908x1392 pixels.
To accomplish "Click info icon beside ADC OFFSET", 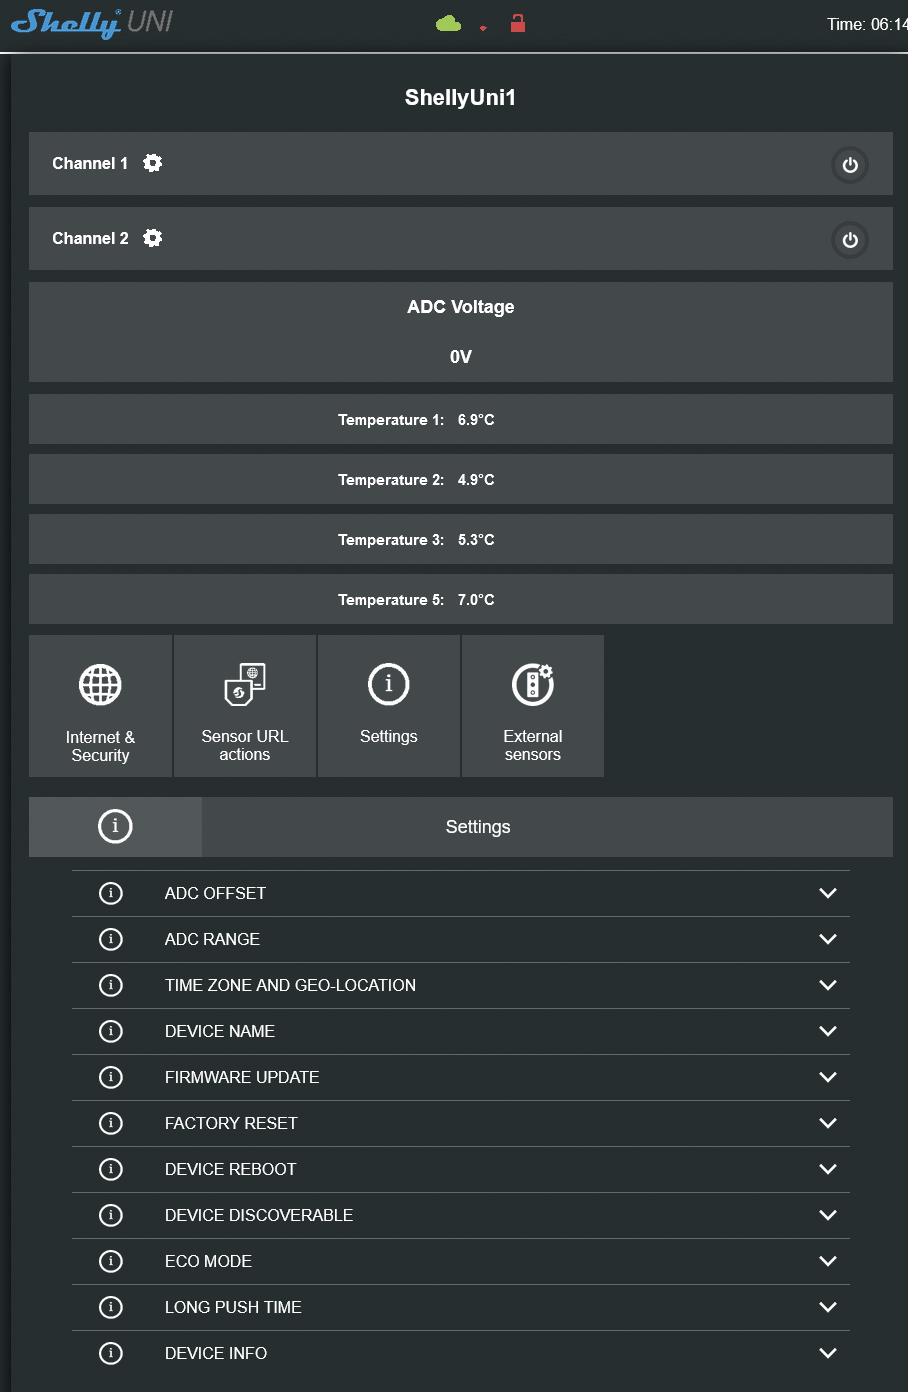I will point(111,893).
